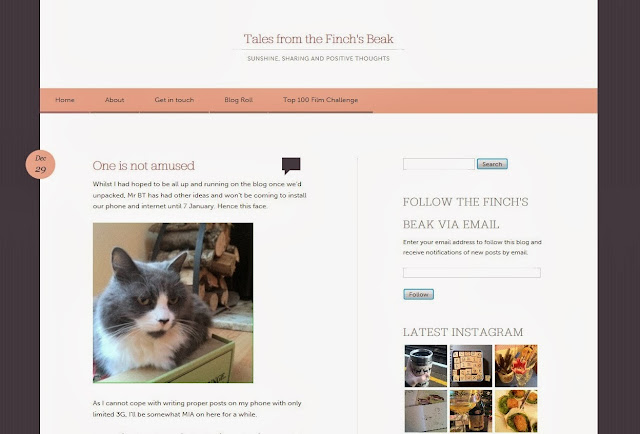Click the email address input field

pyautogui.click(x=472, y=273)
